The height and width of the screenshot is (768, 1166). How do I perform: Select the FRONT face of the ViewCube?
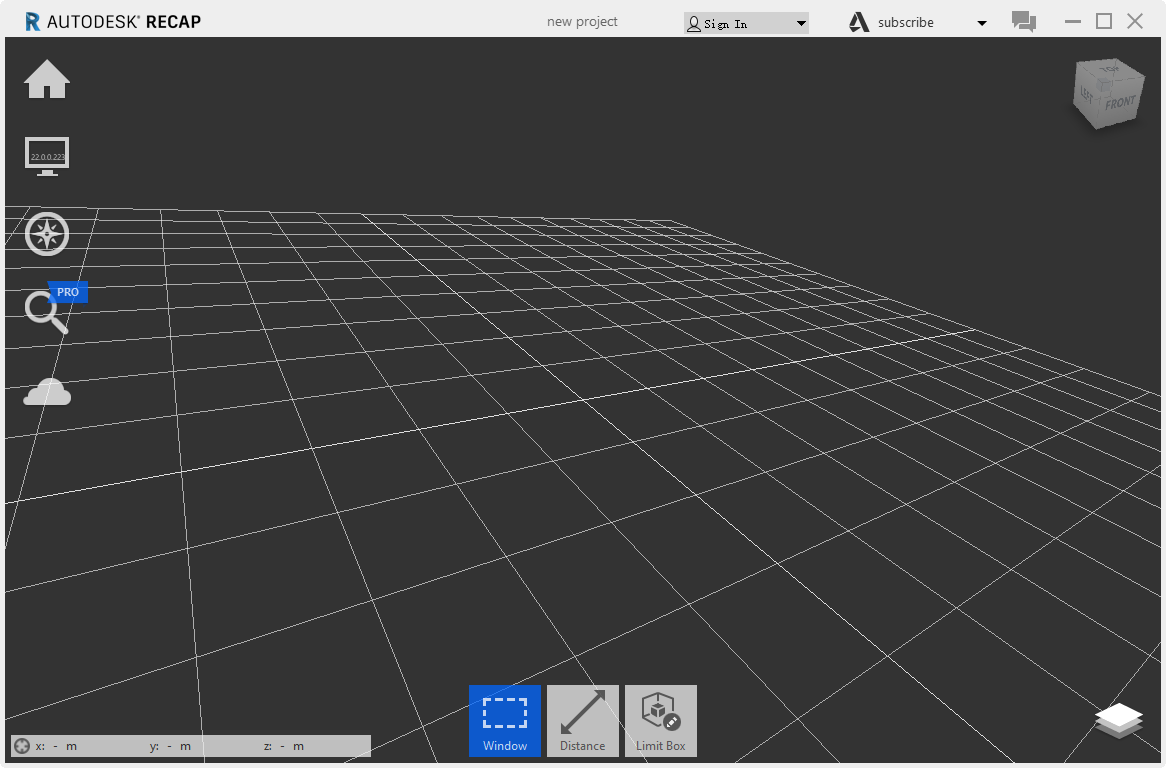(x=1120, y=105)
